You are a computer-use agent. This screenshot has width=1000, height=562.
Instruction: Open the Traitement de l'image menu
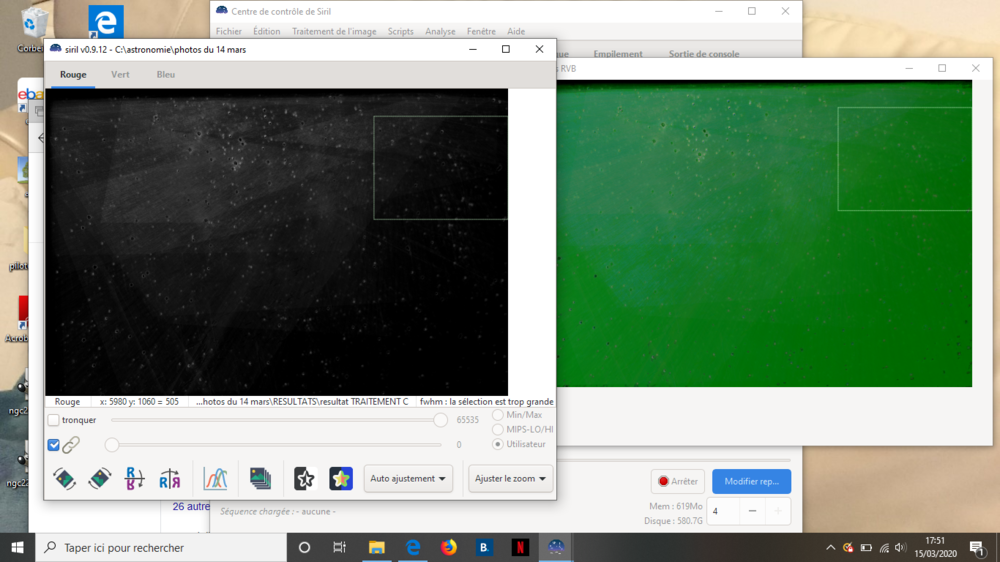334,31
